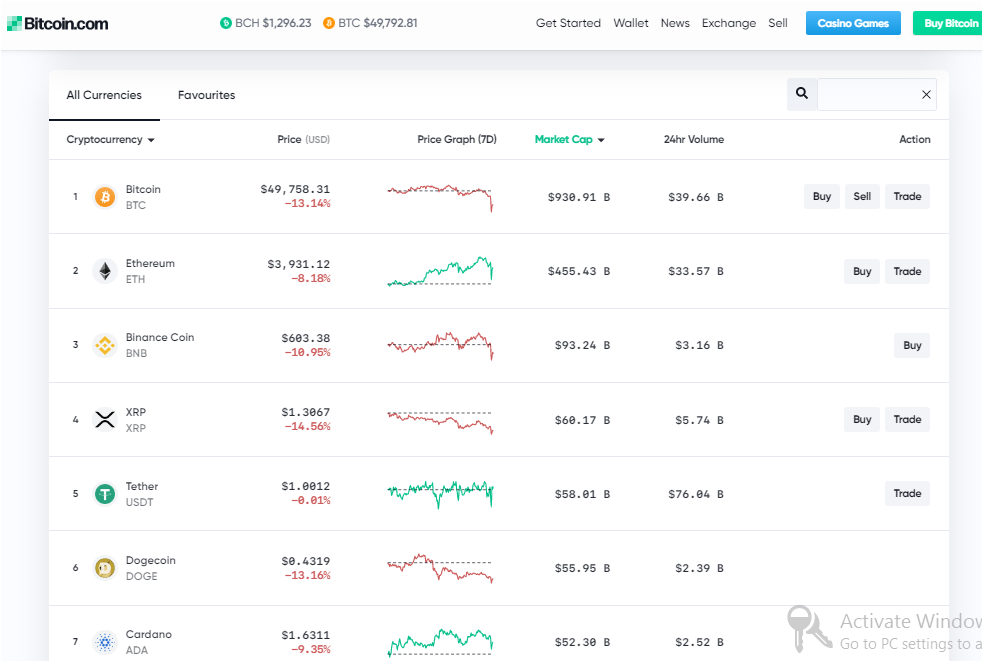Open Get Started menu item
This screenshot has height=662, width=983.
click(568, 23)
